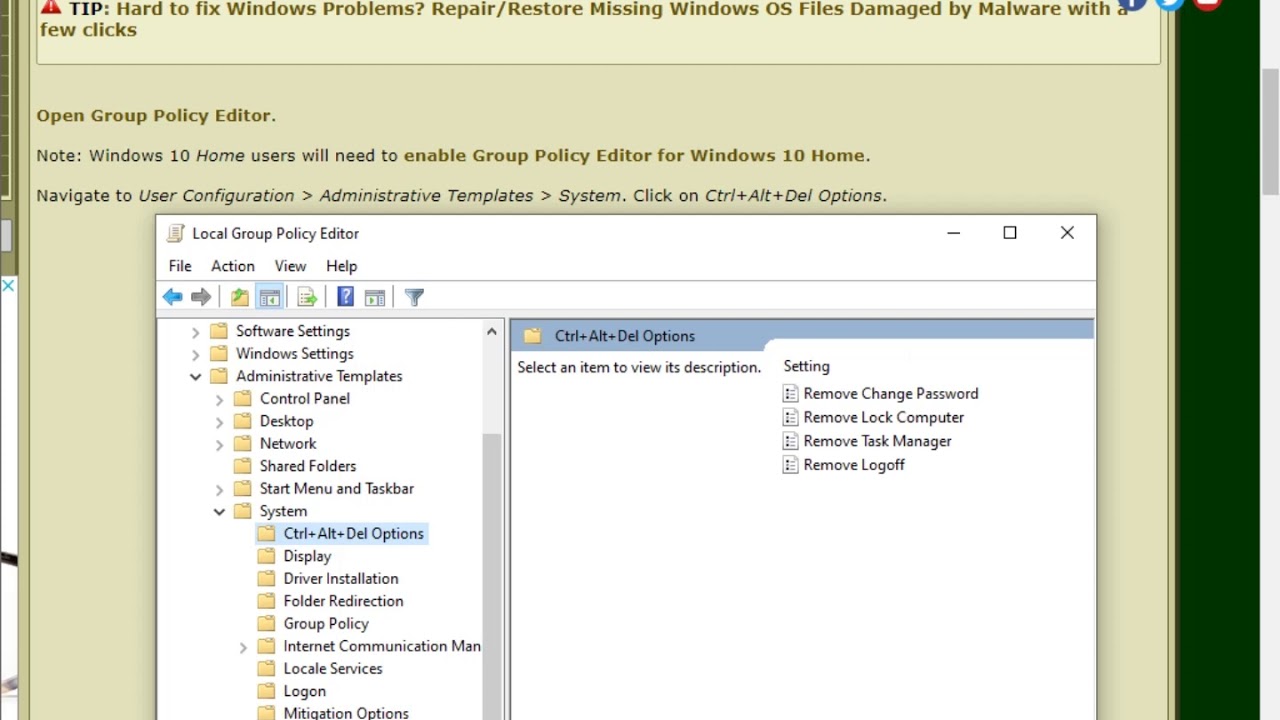Click Remove Change Password setting text
The height and width of the screenshot is (720, 1280).
point(891,394)
